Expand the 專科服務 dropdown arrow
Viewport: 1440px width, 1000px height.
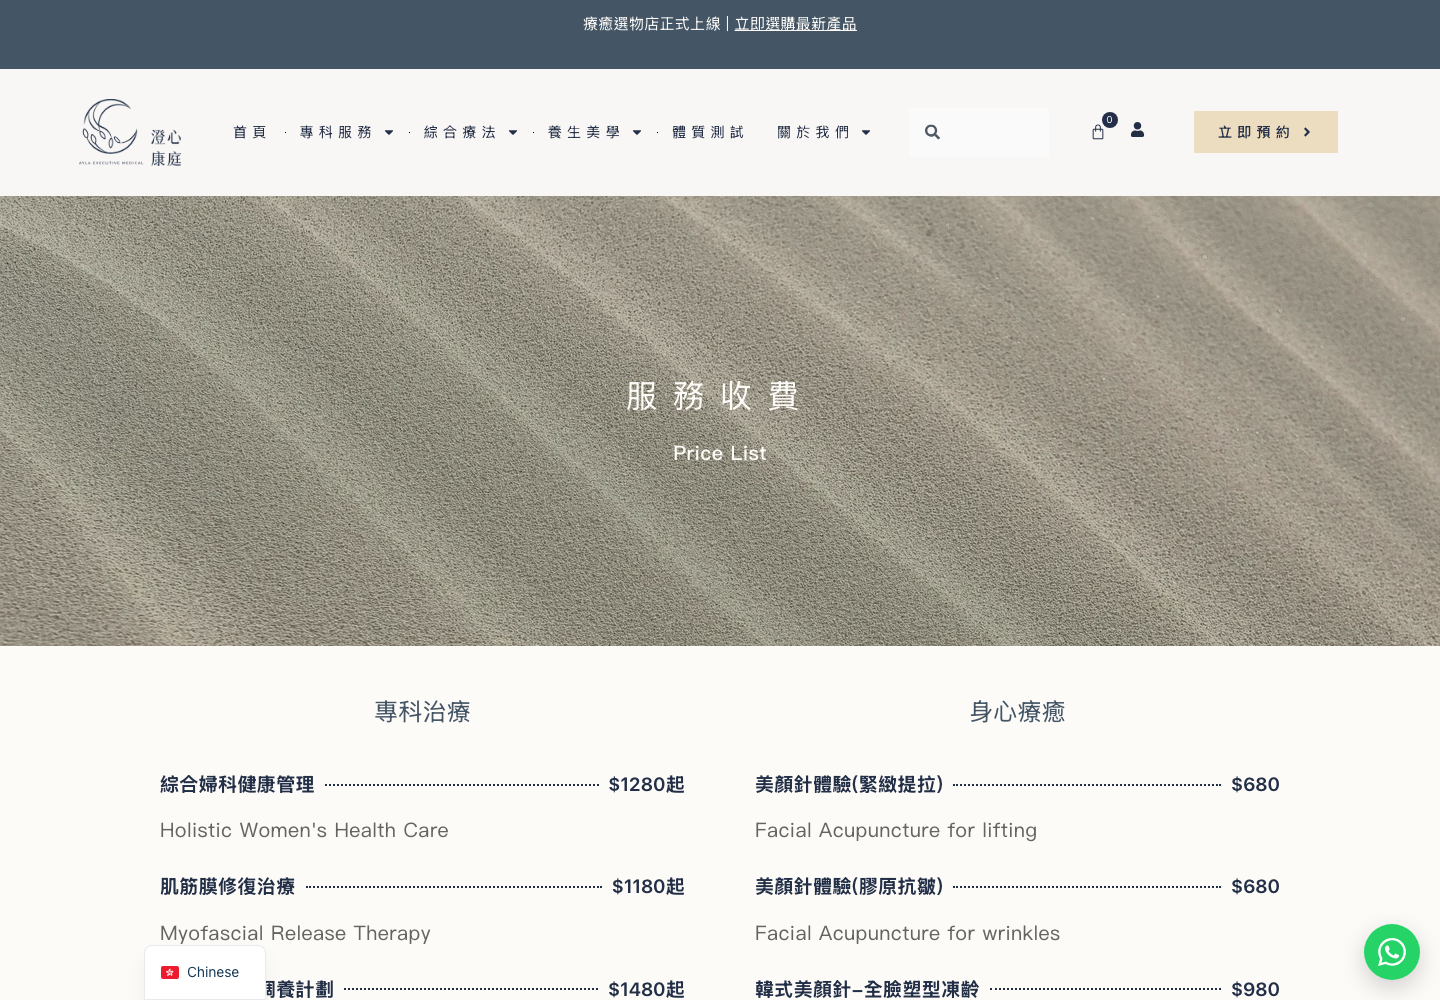389,132
